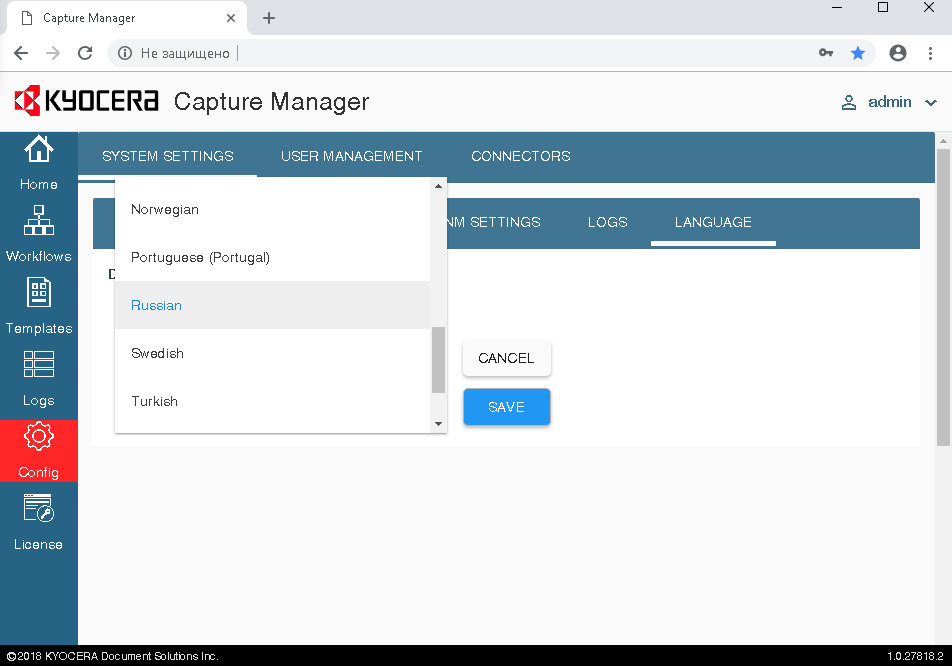
Task: Switch to User Management tab
Action: coord(352,156)
